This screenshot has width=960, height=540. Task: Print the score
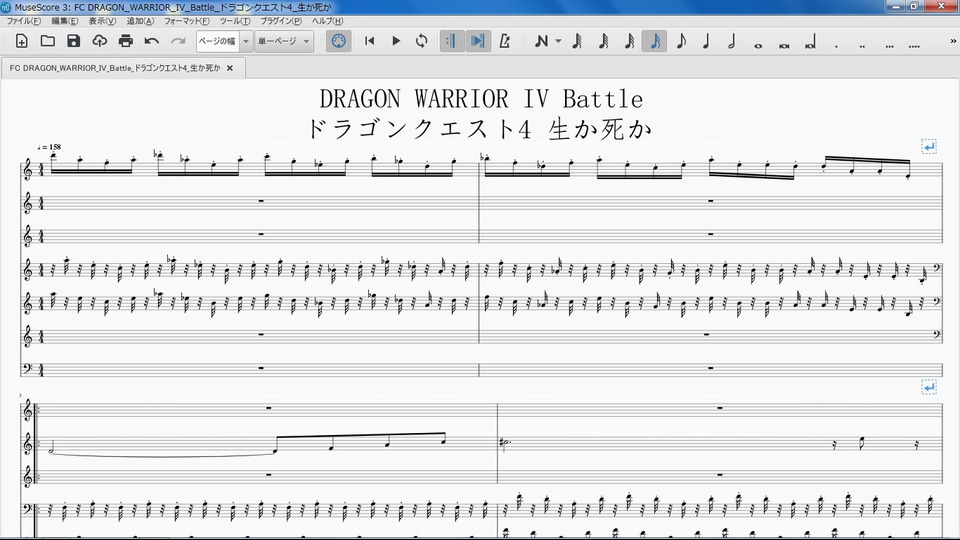point(126,41)
